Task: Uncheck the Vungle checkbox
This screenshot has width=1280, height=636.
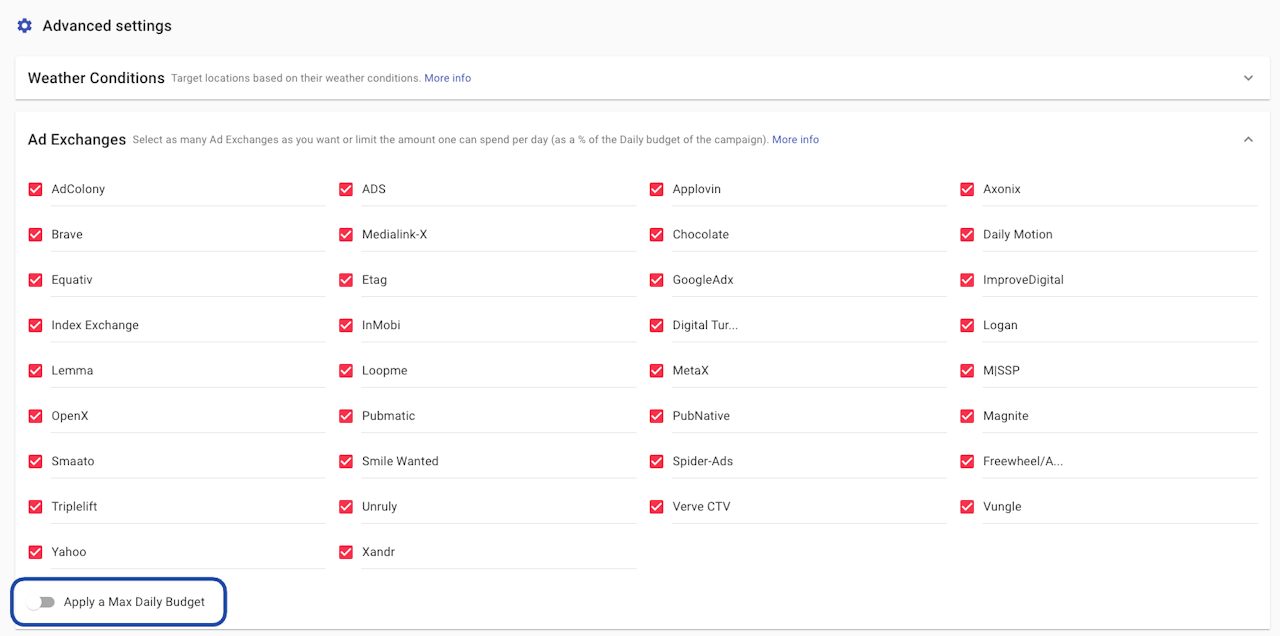Action: (x=967, y=507)
